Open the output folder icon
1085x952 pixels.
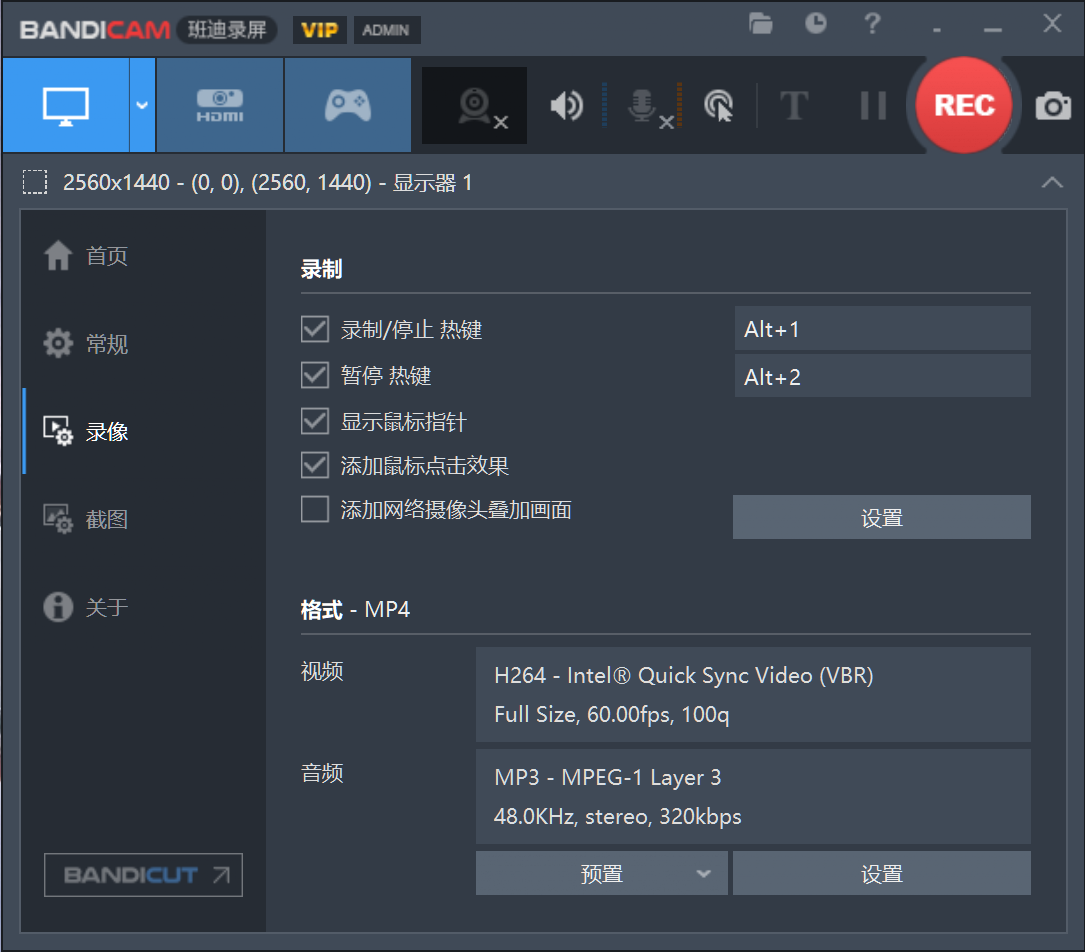pyautogui.click(x=760, y=24)
